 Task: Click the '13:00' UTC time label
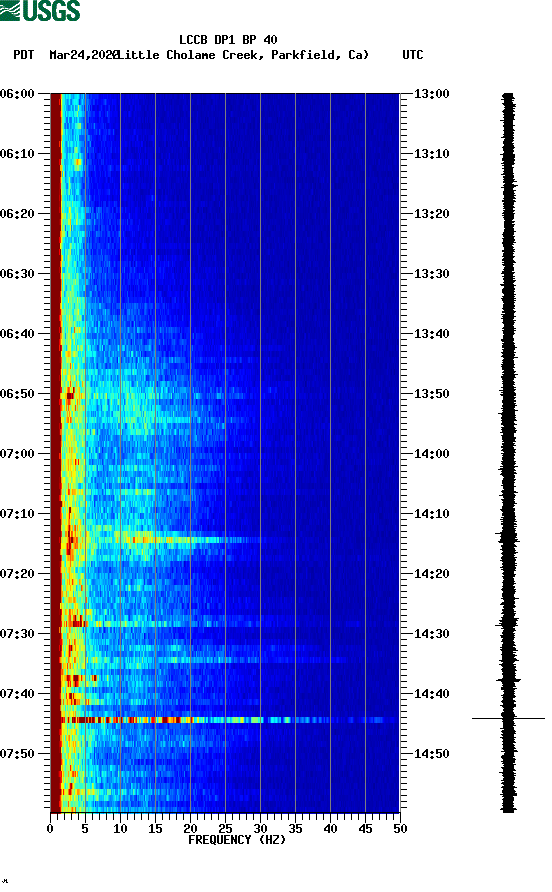click(431, 94)
